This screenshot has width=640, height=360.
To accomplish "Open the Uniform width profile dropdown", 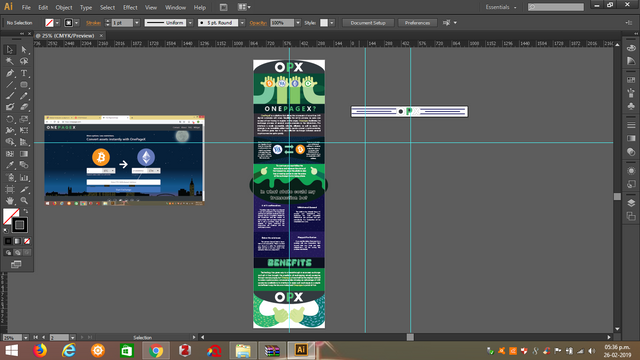I will (x=190, y=23).
